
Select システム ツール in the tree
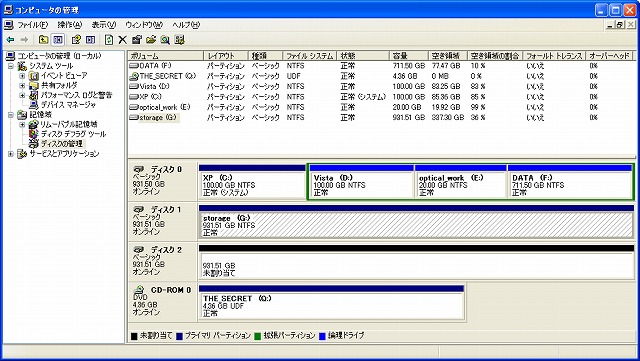tap(51, 66)
